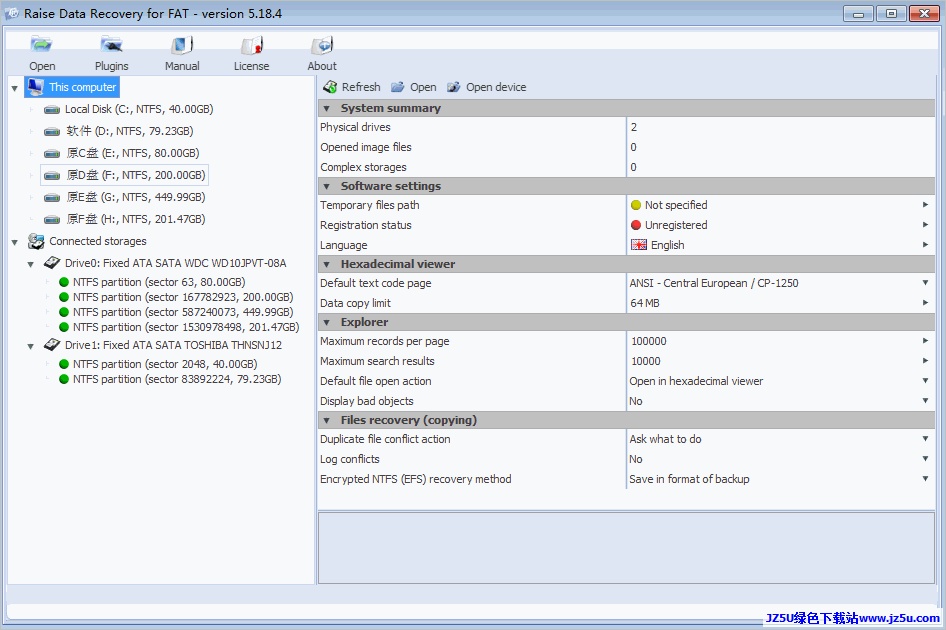Open the Duplicate file conflict action dropdown
The image size is (946, 630).
click(x=925, y=439)
